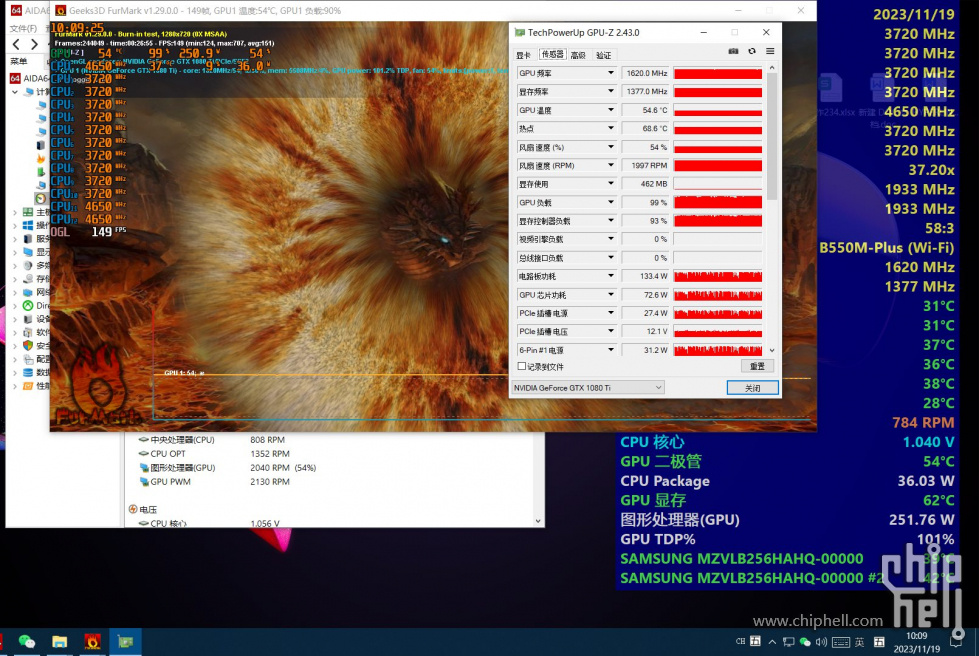Select the database tree icon

tap(28, 372)
